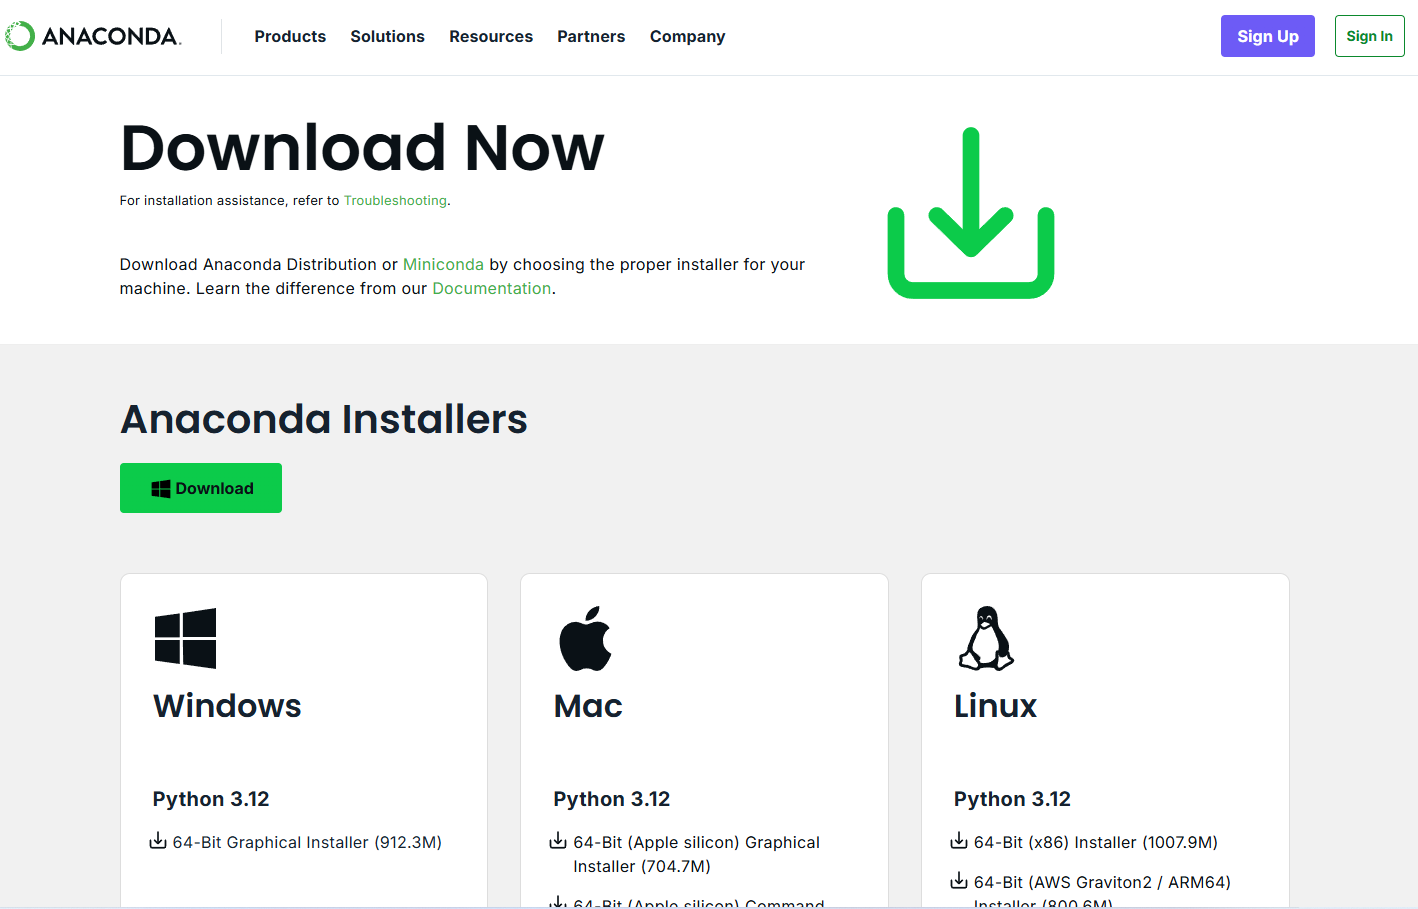Open the Company menu
The width and height of the screenshot is (1418, 909).
coord(687,36)
